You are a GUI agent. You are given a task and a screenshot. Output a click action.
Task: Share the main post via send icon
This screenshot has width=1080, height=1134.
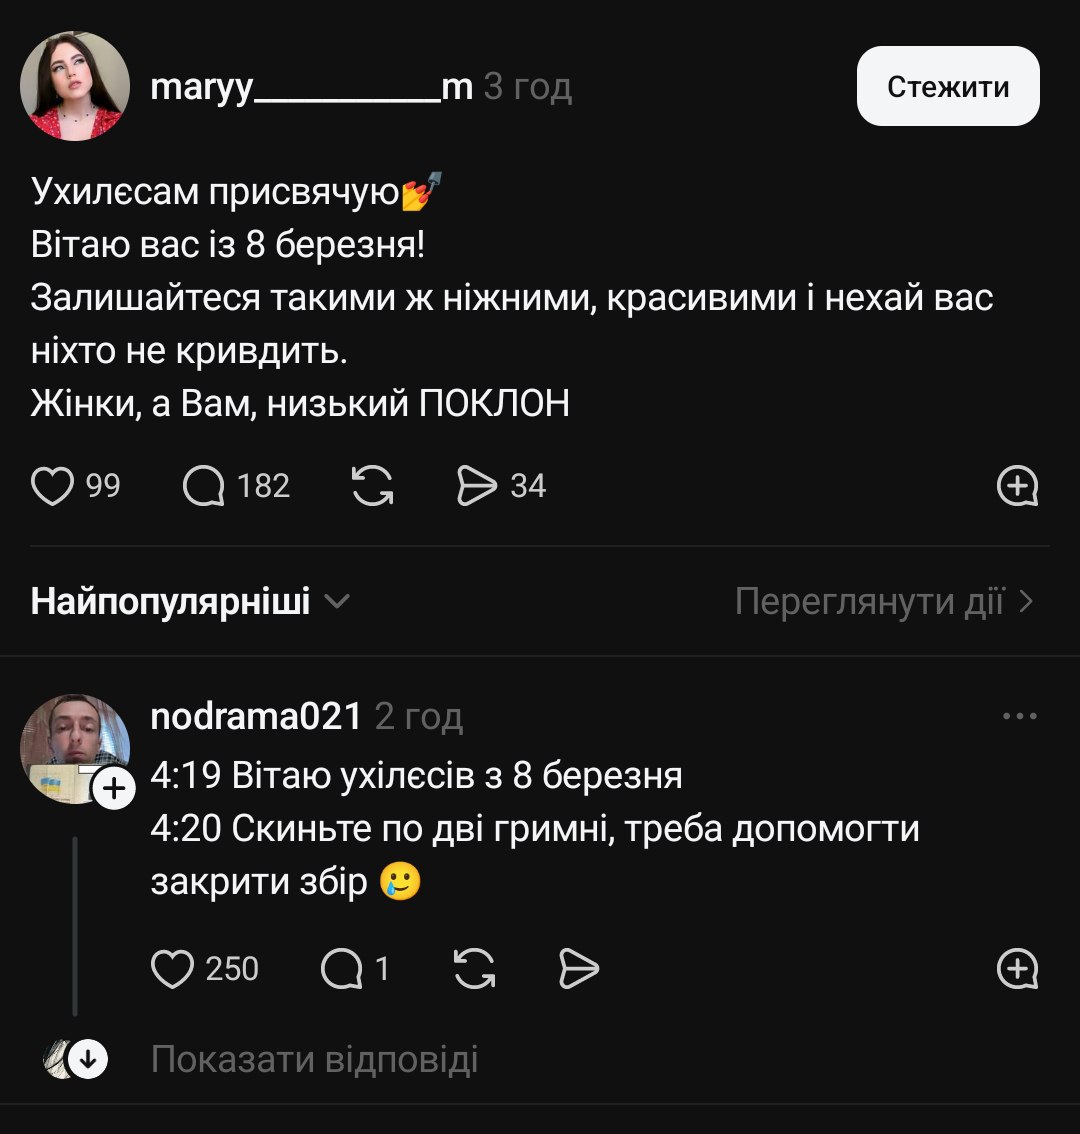pyautogui.click(x=476, y=486)
